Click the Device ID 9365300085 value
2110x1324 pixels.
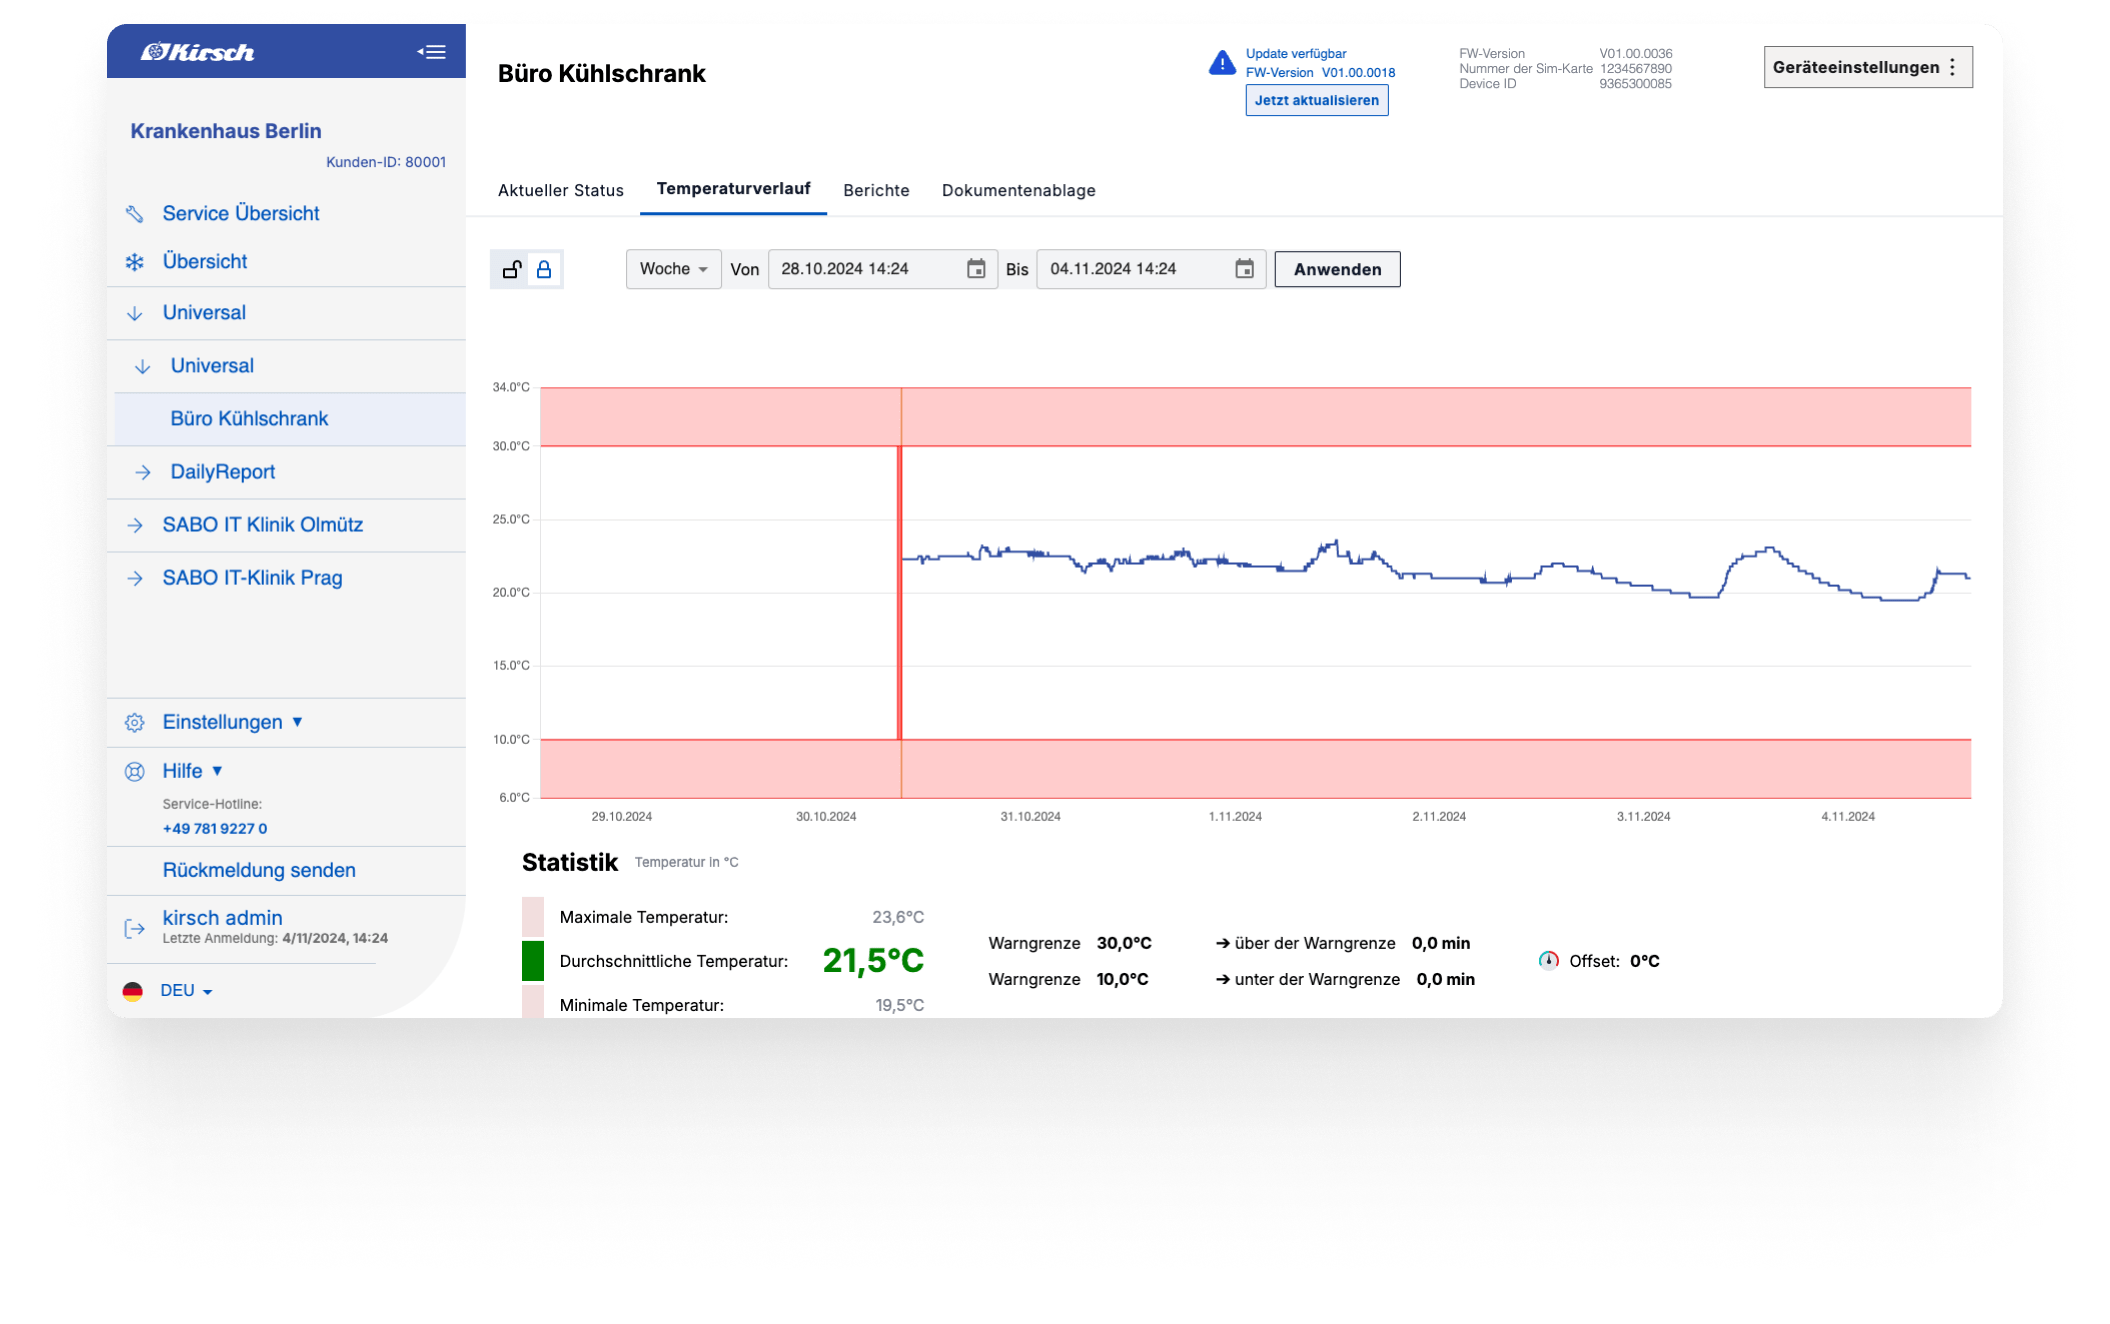click(1635, 84)
